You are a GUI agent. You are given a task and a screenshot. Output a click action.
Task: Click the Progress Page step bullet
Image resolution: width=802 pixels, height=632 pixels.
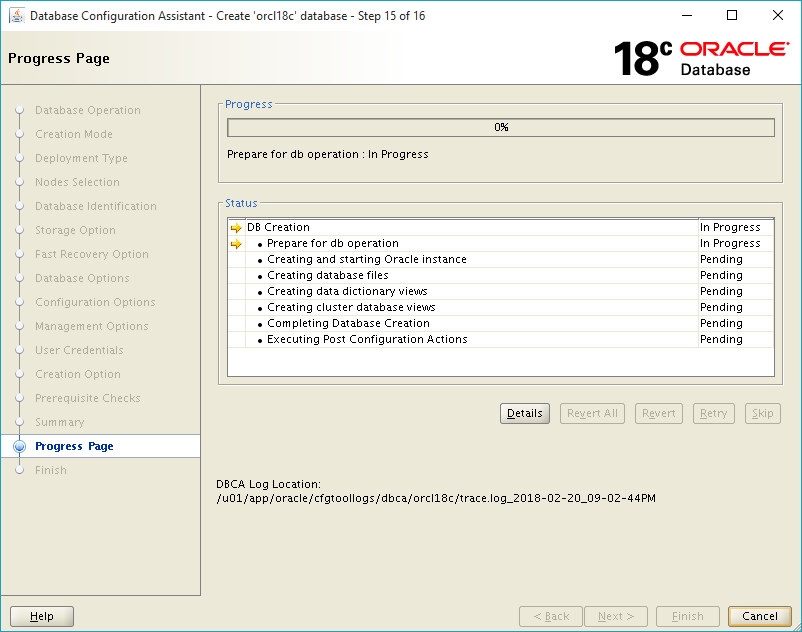pyautogui.click(x=19, y=446)
